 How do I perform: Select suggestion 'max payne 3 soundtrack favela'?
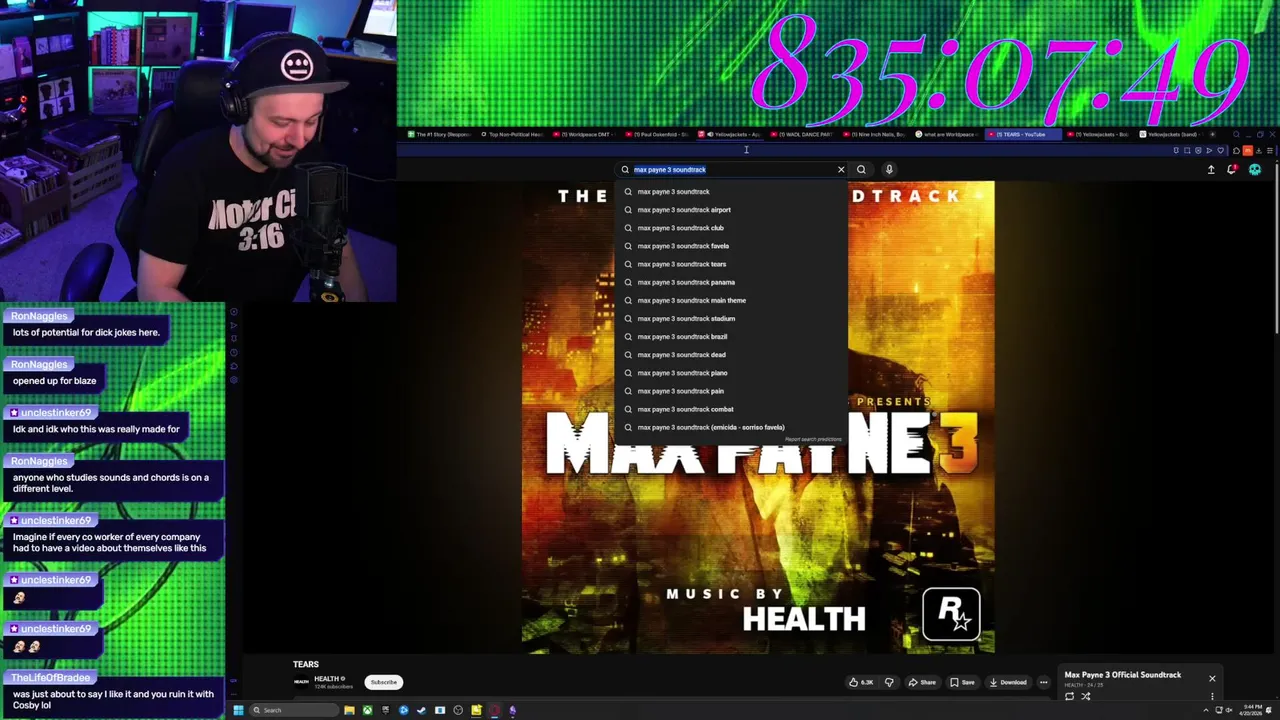pos(732,246)
